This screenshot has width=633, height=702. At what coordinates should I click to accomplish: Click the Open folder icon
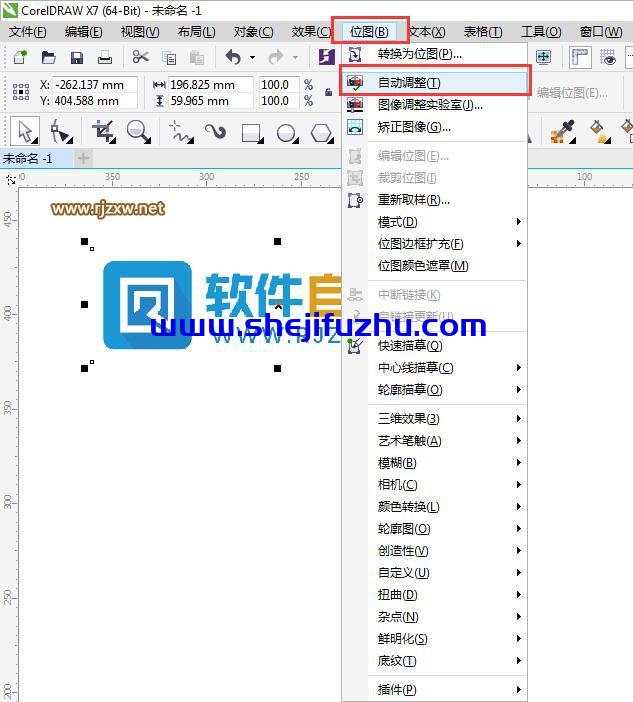click(x=48, y=57)
